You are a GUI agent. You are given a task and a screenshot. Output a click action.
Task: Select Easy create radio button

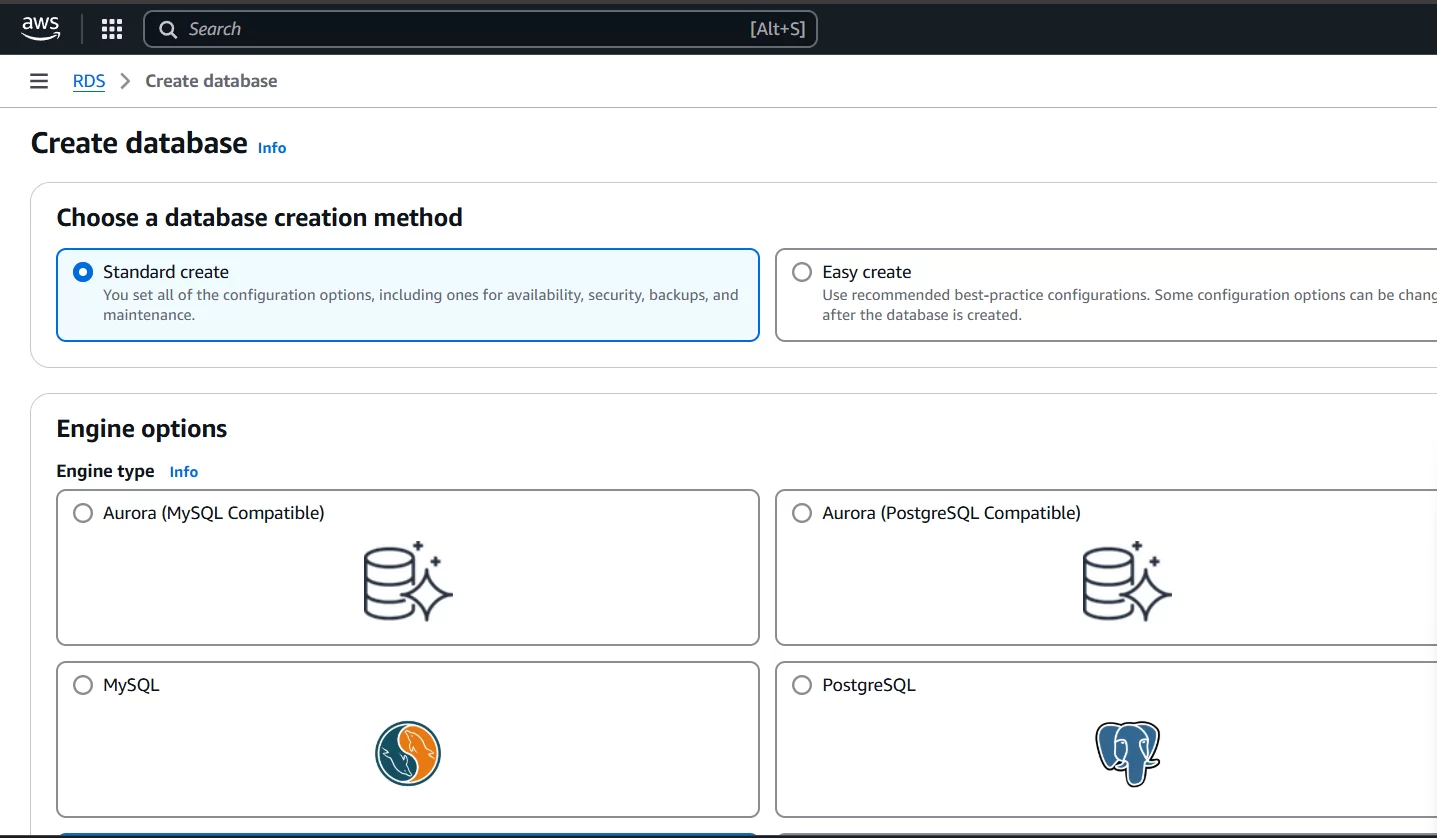tap(802, 272)
